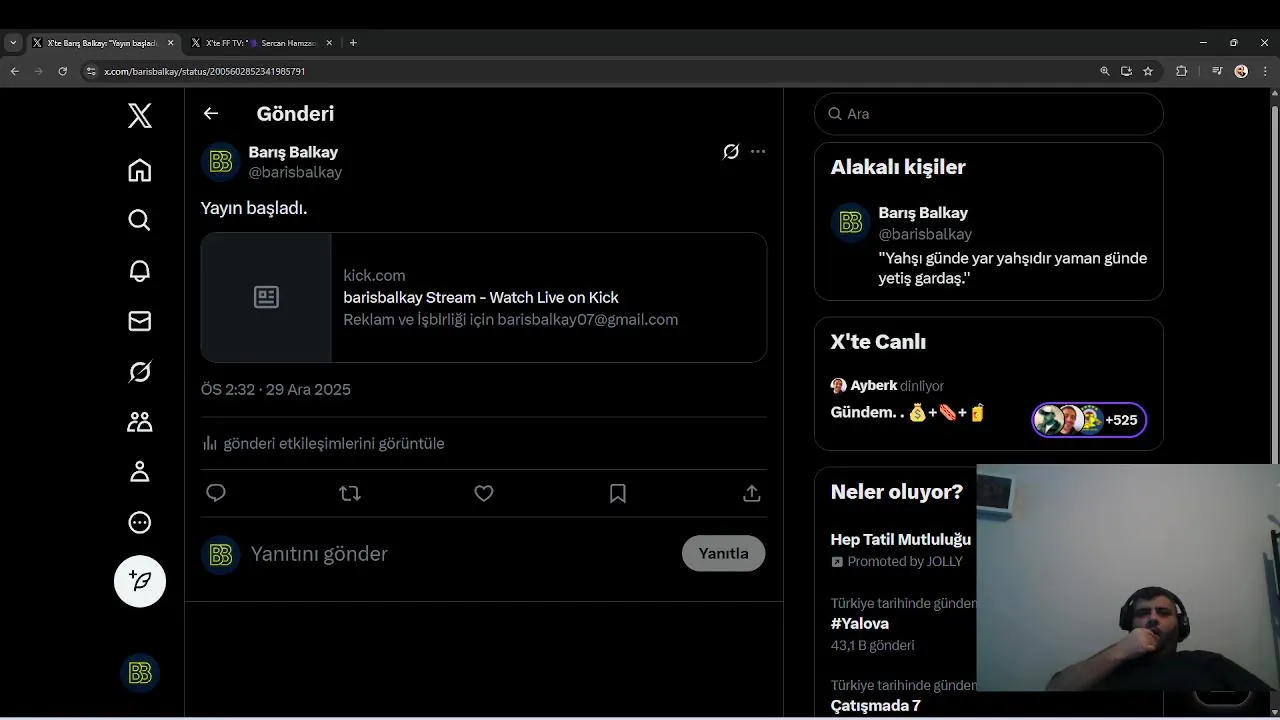Go back using the arrow beside Gönderi

[211, 113]
